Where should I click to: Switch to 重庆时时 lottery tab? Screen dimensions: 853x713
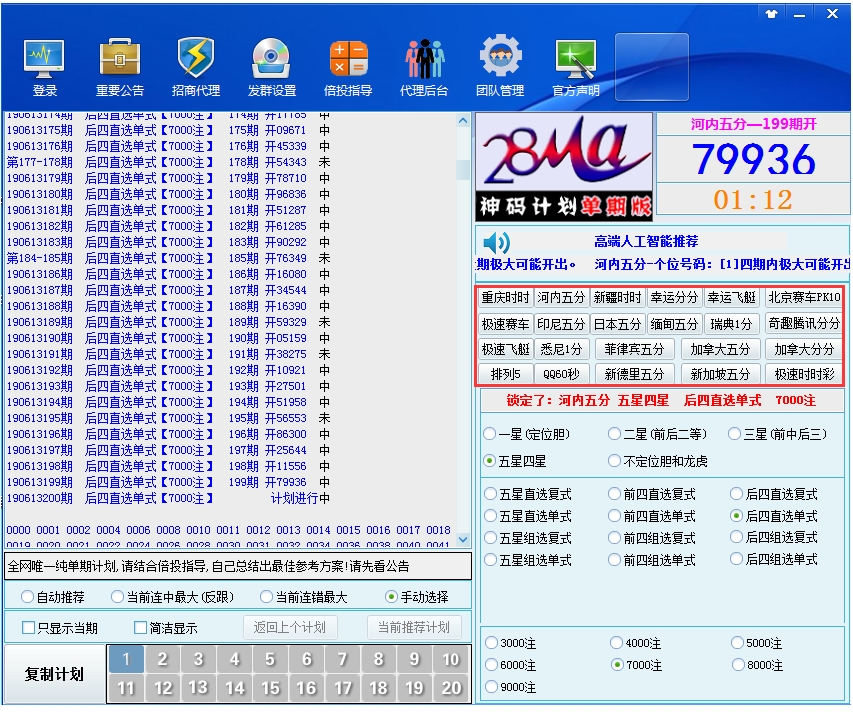[505, 298]
